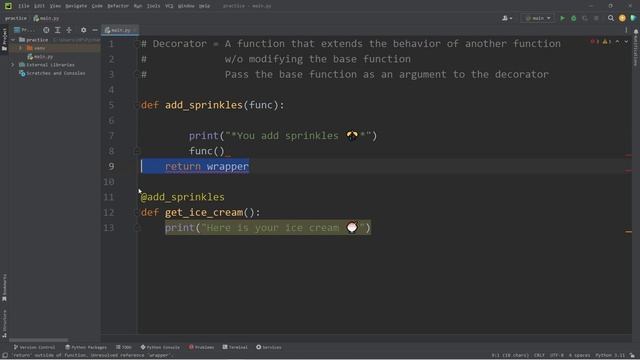This screenshot has height=360, width=640.
Task: Click the error count indicator in editor corner
Action: click(x=595, y=42)
